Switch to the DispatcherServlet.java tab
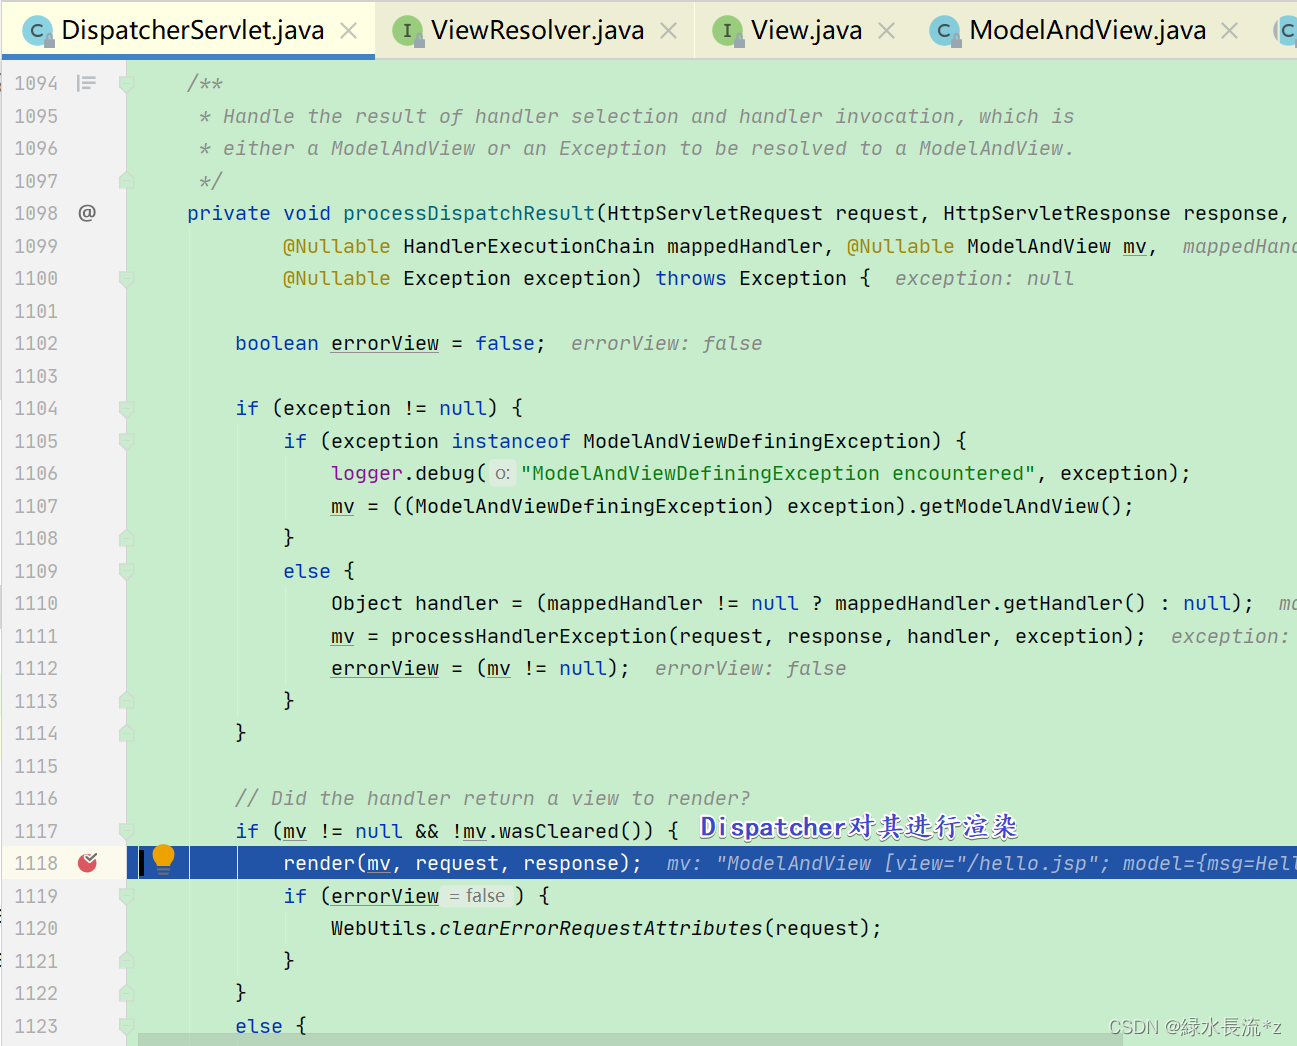This screenshot has height=1046, width=1297. (x=188, y=30)
